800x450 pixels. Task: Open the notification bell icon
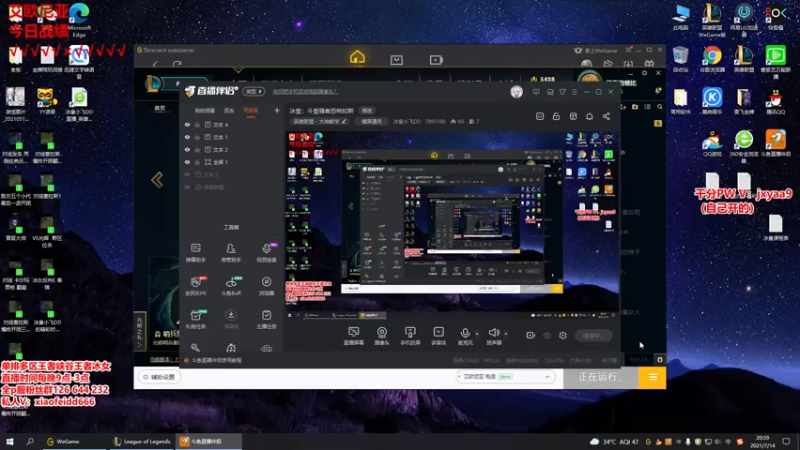(589, 116)
